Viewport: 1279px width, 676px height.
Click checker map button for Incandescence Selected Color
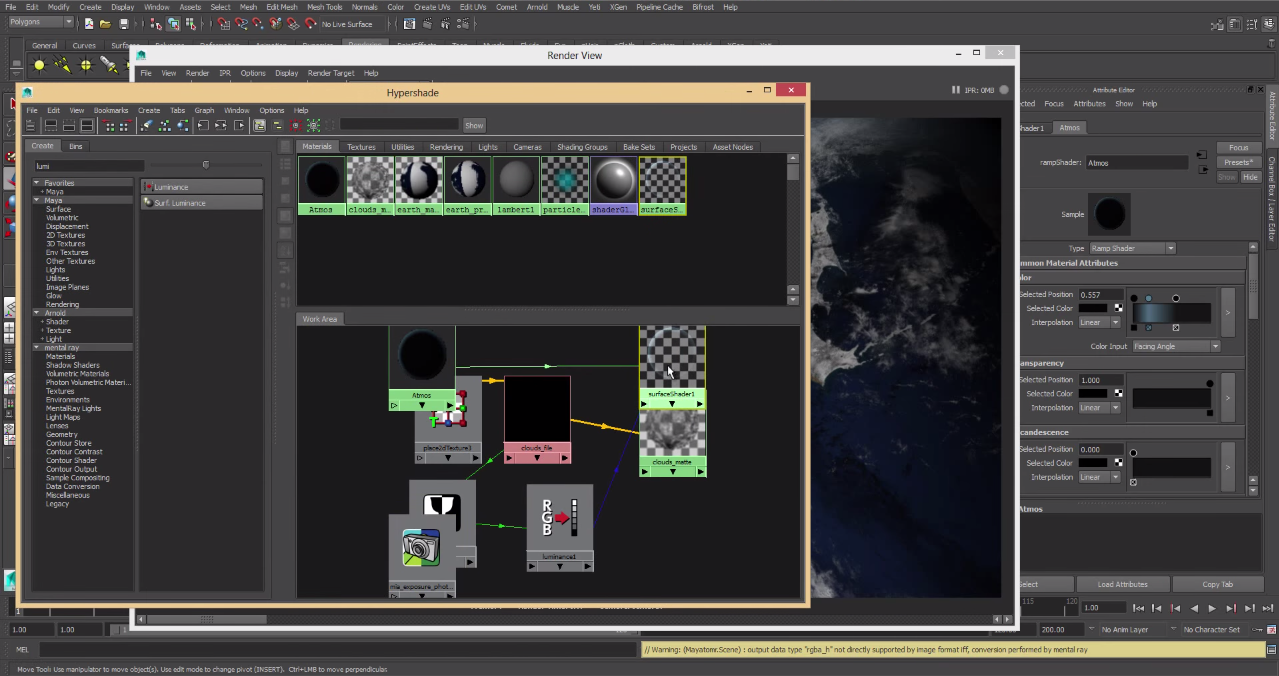[1118, 463]
